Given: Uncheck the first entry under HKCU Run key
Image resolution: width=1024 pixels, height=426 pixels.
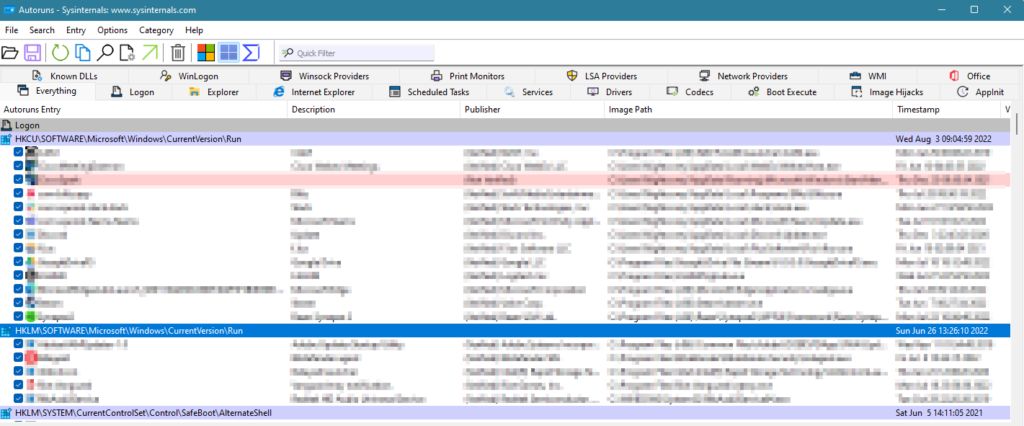Looking at the screenshot, I should (x=18, y=152).
